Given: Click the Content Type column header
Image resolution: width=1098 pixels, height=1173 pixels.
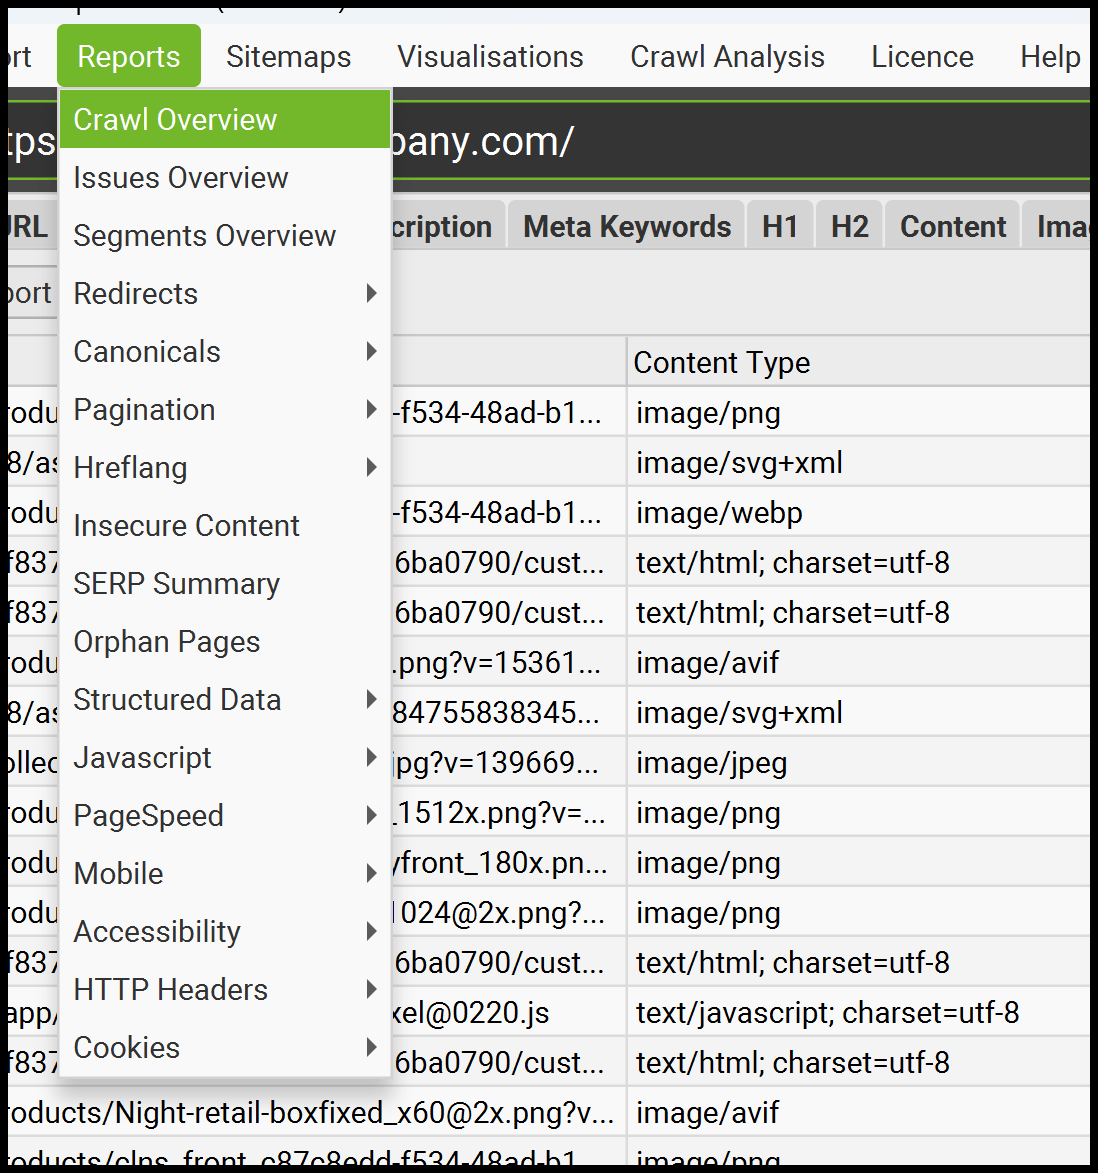Looking at the screenshot, I should [x=858, y=362].
